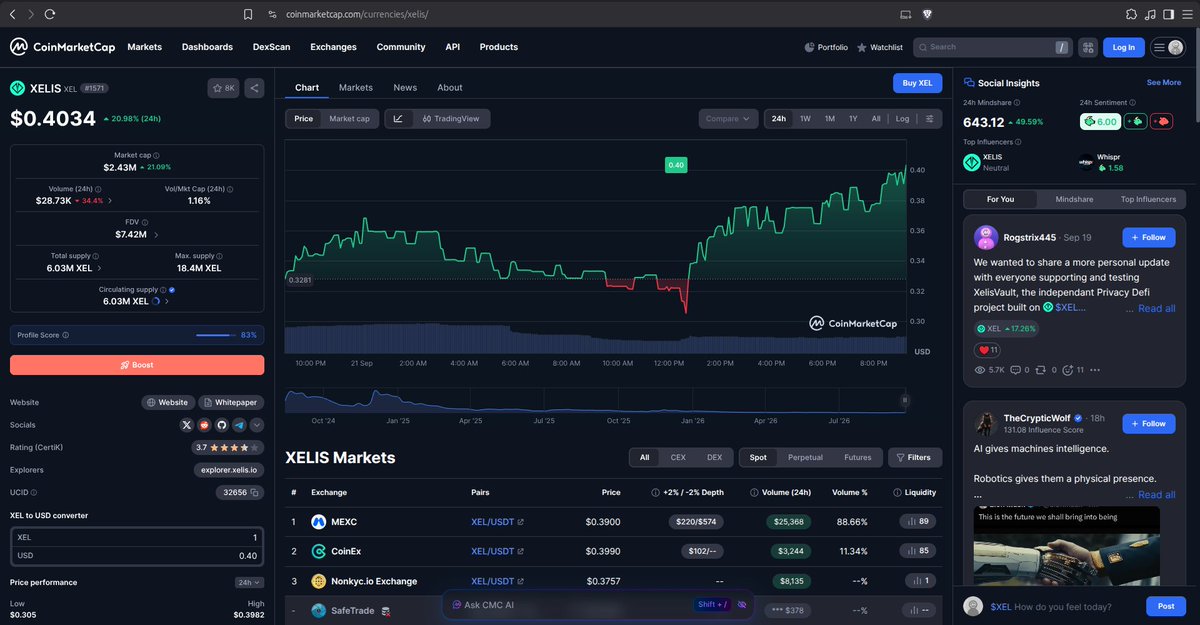The width and height of the screenshot is (1200, 625).
Task: Select 1M chart time range
Action: tap(830, 119)
